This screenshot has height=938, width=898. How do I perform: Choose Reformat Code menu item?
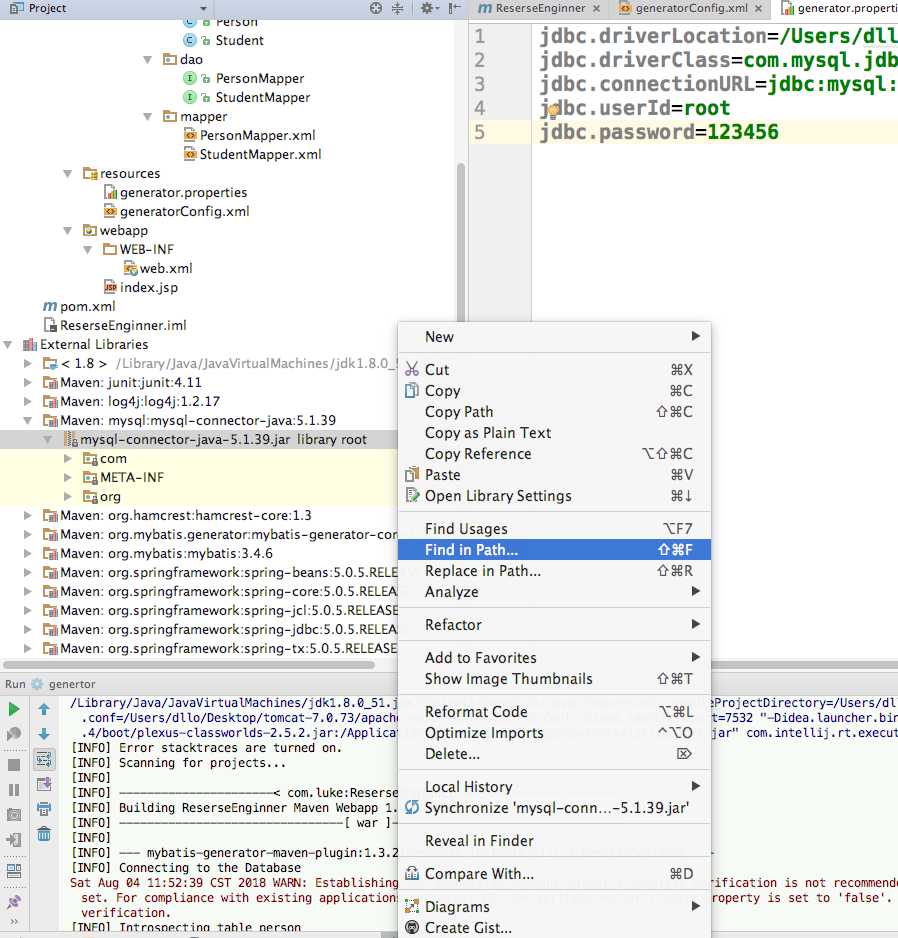[x=554, y=712]
